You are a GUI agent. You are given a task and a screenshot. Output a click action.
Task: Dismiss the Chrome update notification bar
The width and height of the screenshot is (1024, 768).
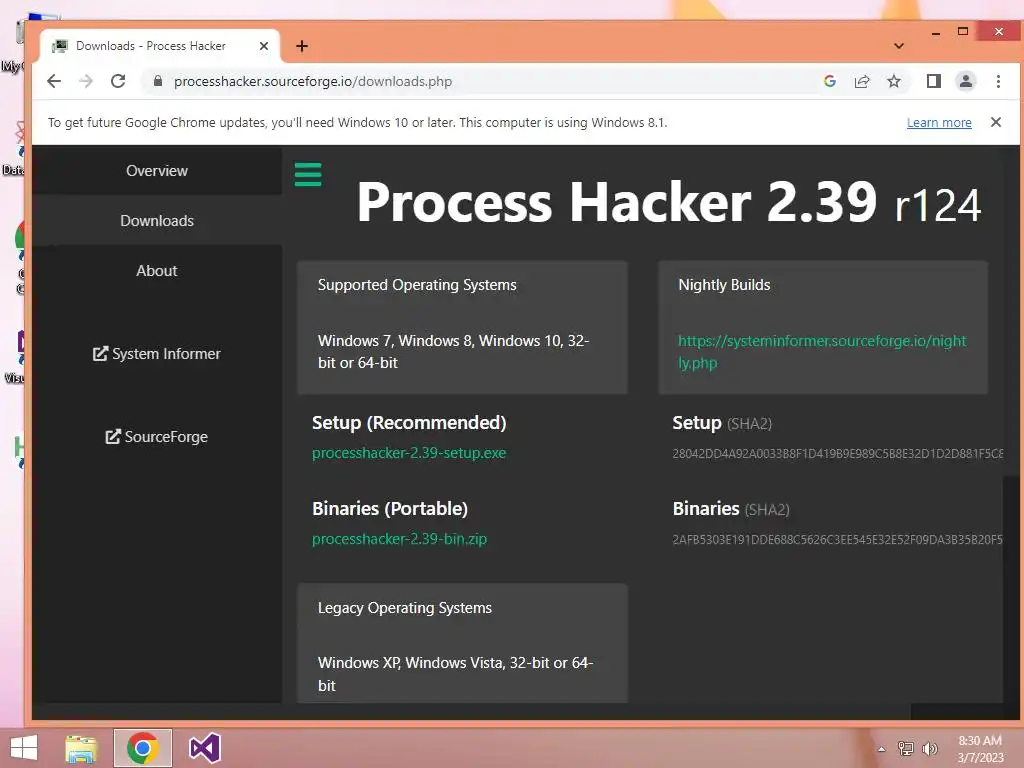tap(996, 122)
